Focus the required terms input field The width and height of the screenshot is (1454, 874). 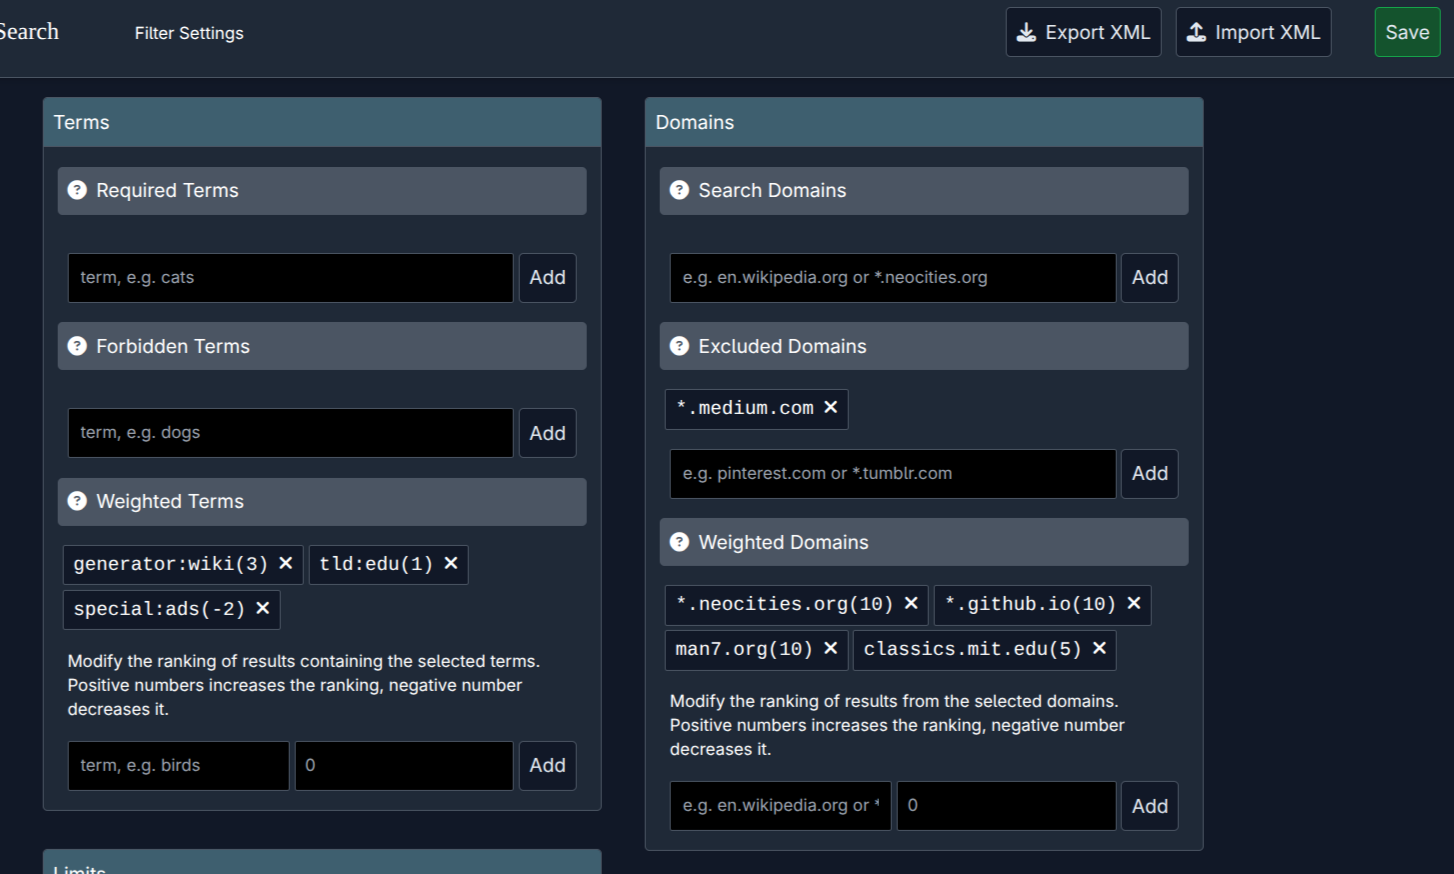290,278
